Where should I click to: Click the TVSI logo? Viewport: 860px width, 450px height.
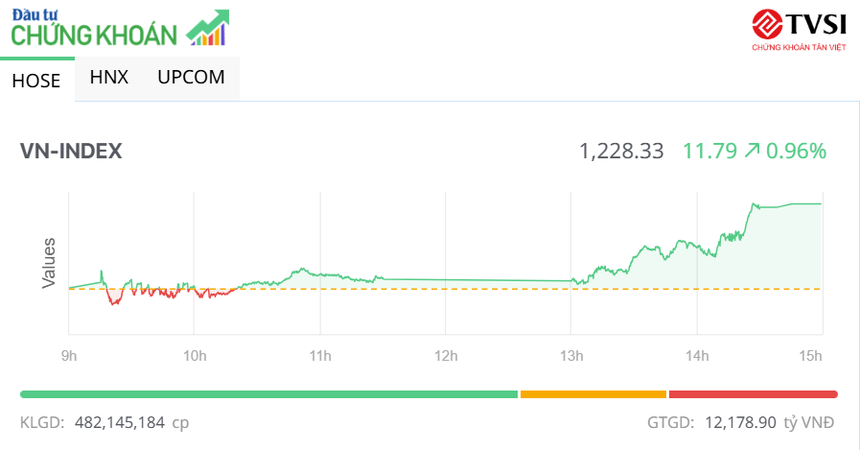(799, 29)
